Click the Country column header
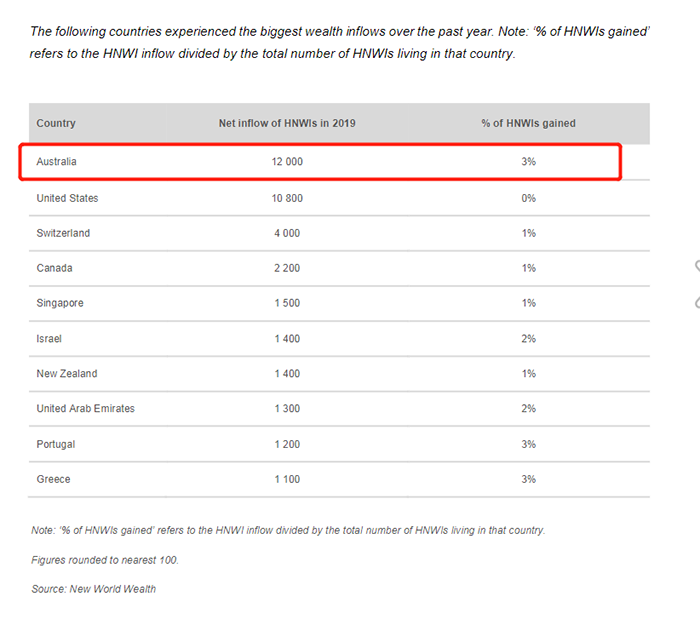Screen dimensions: 700x625 click(x=56, y=123)
